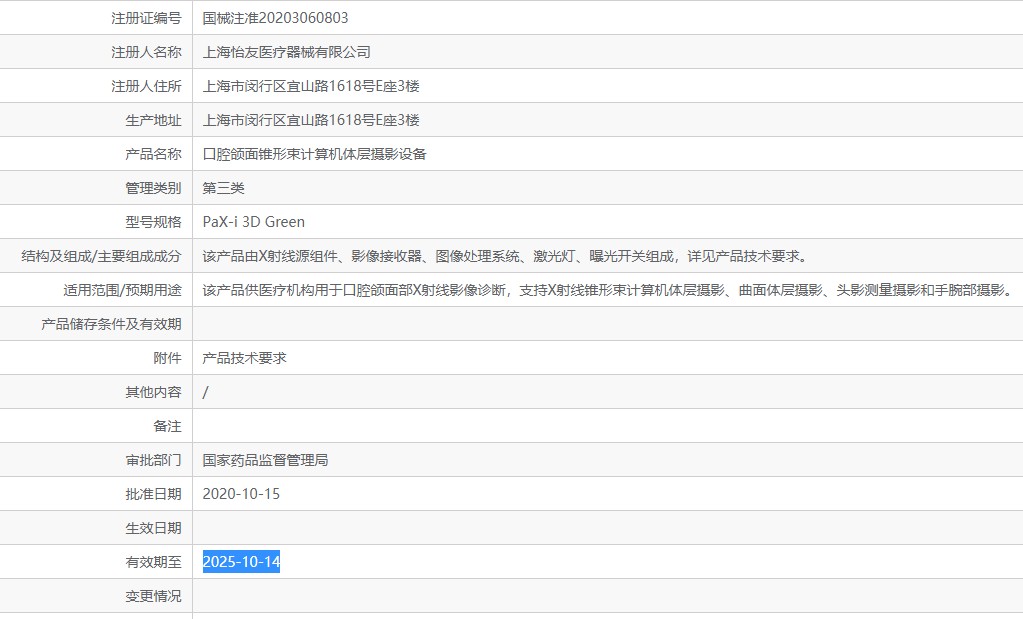Select the 审批部门 label

[x=153, y=460]
